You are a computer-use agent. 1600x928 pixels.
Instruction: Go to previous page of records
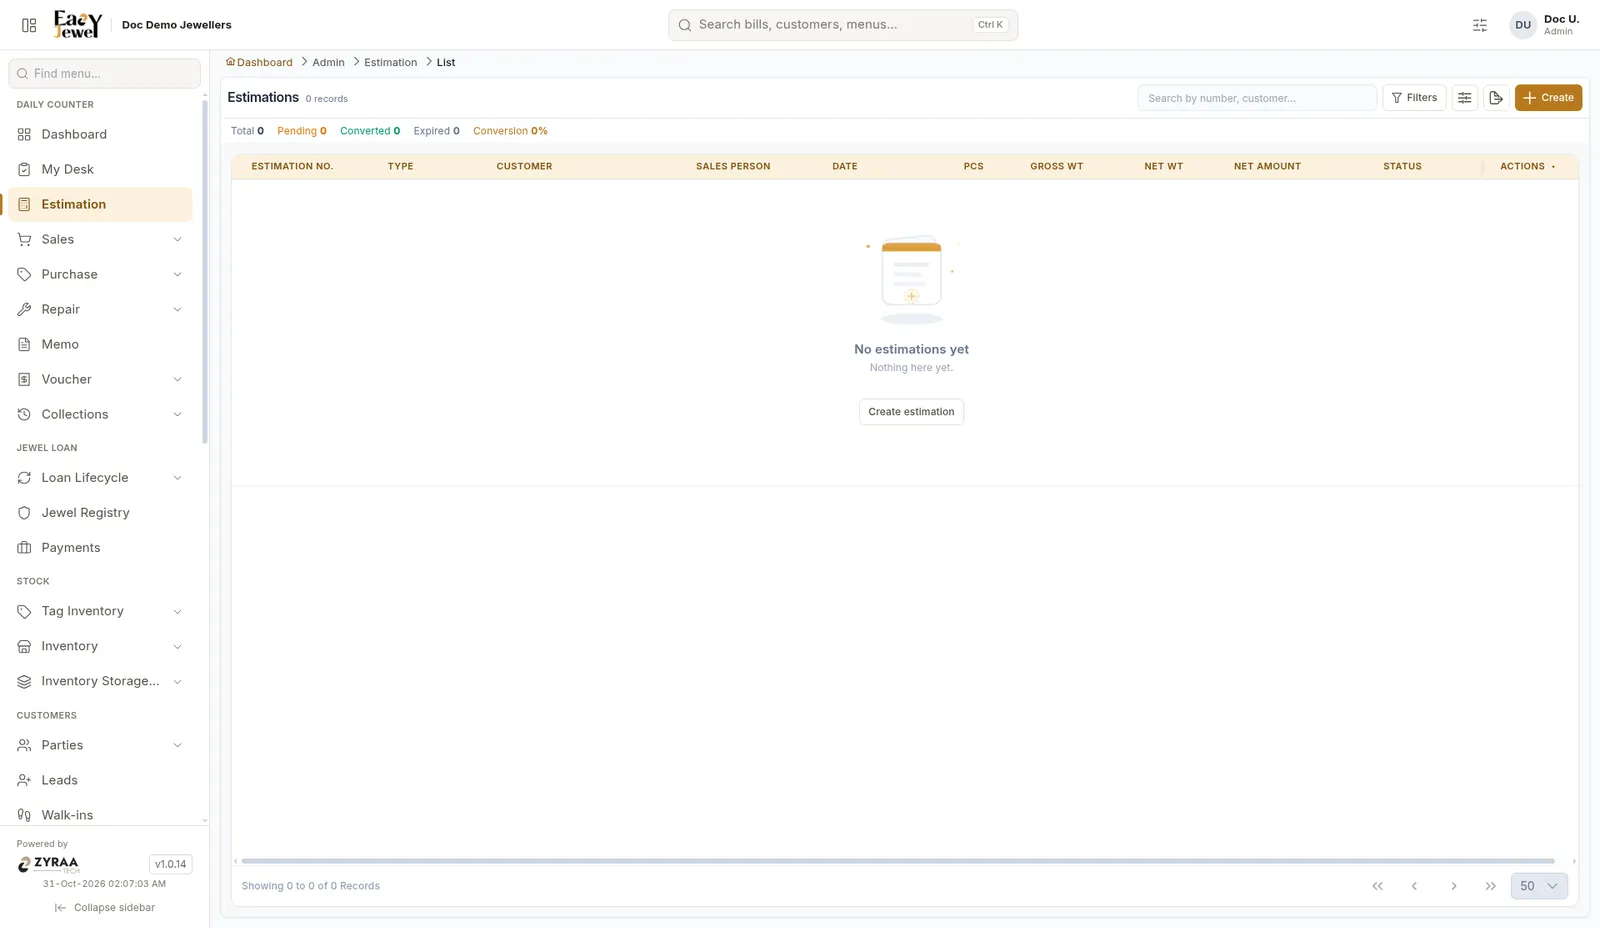(x=1414, y=886)
